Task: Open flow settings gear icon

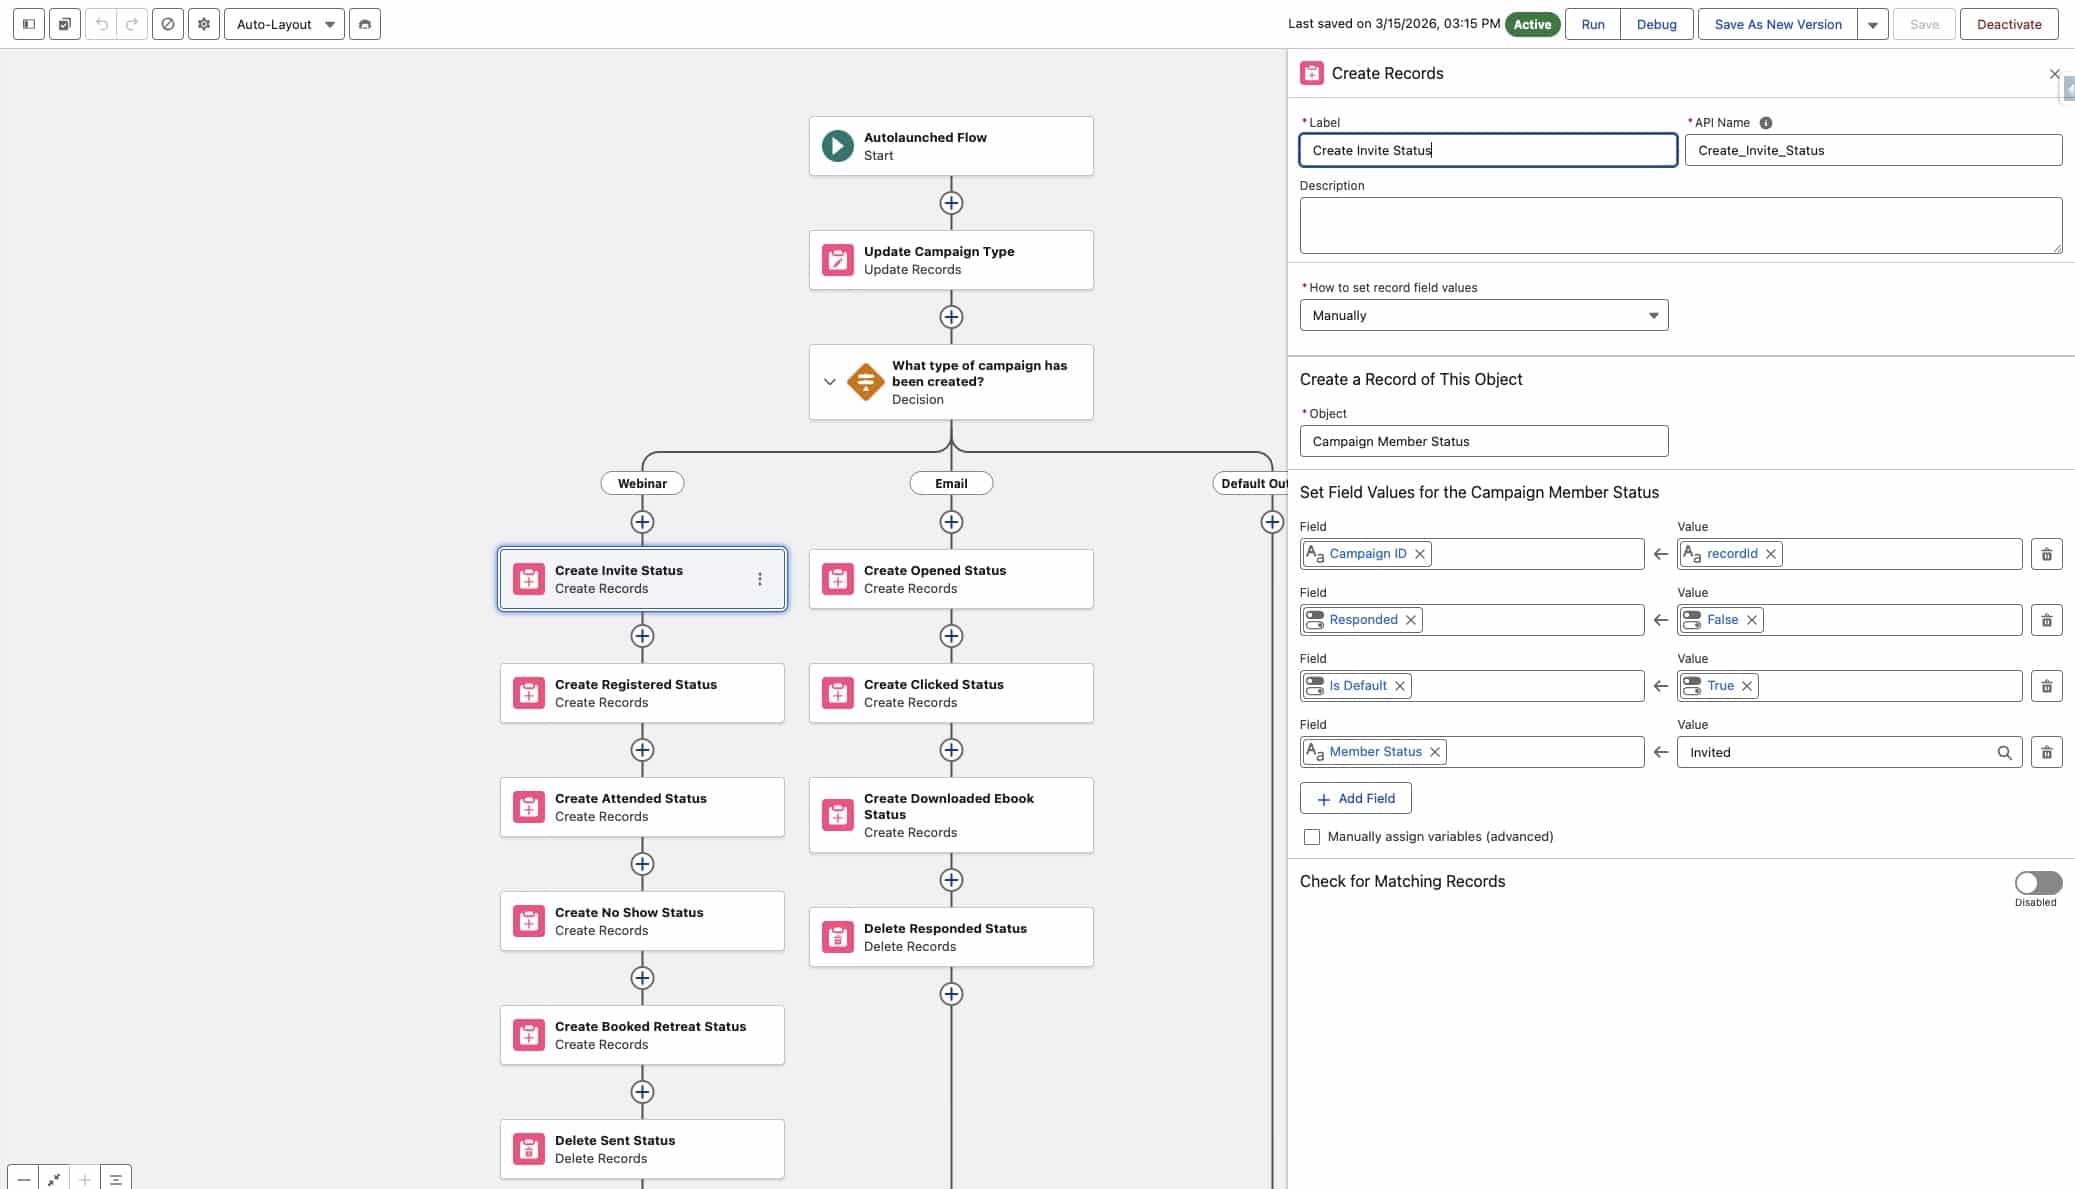Action: (x=204, y=24)
